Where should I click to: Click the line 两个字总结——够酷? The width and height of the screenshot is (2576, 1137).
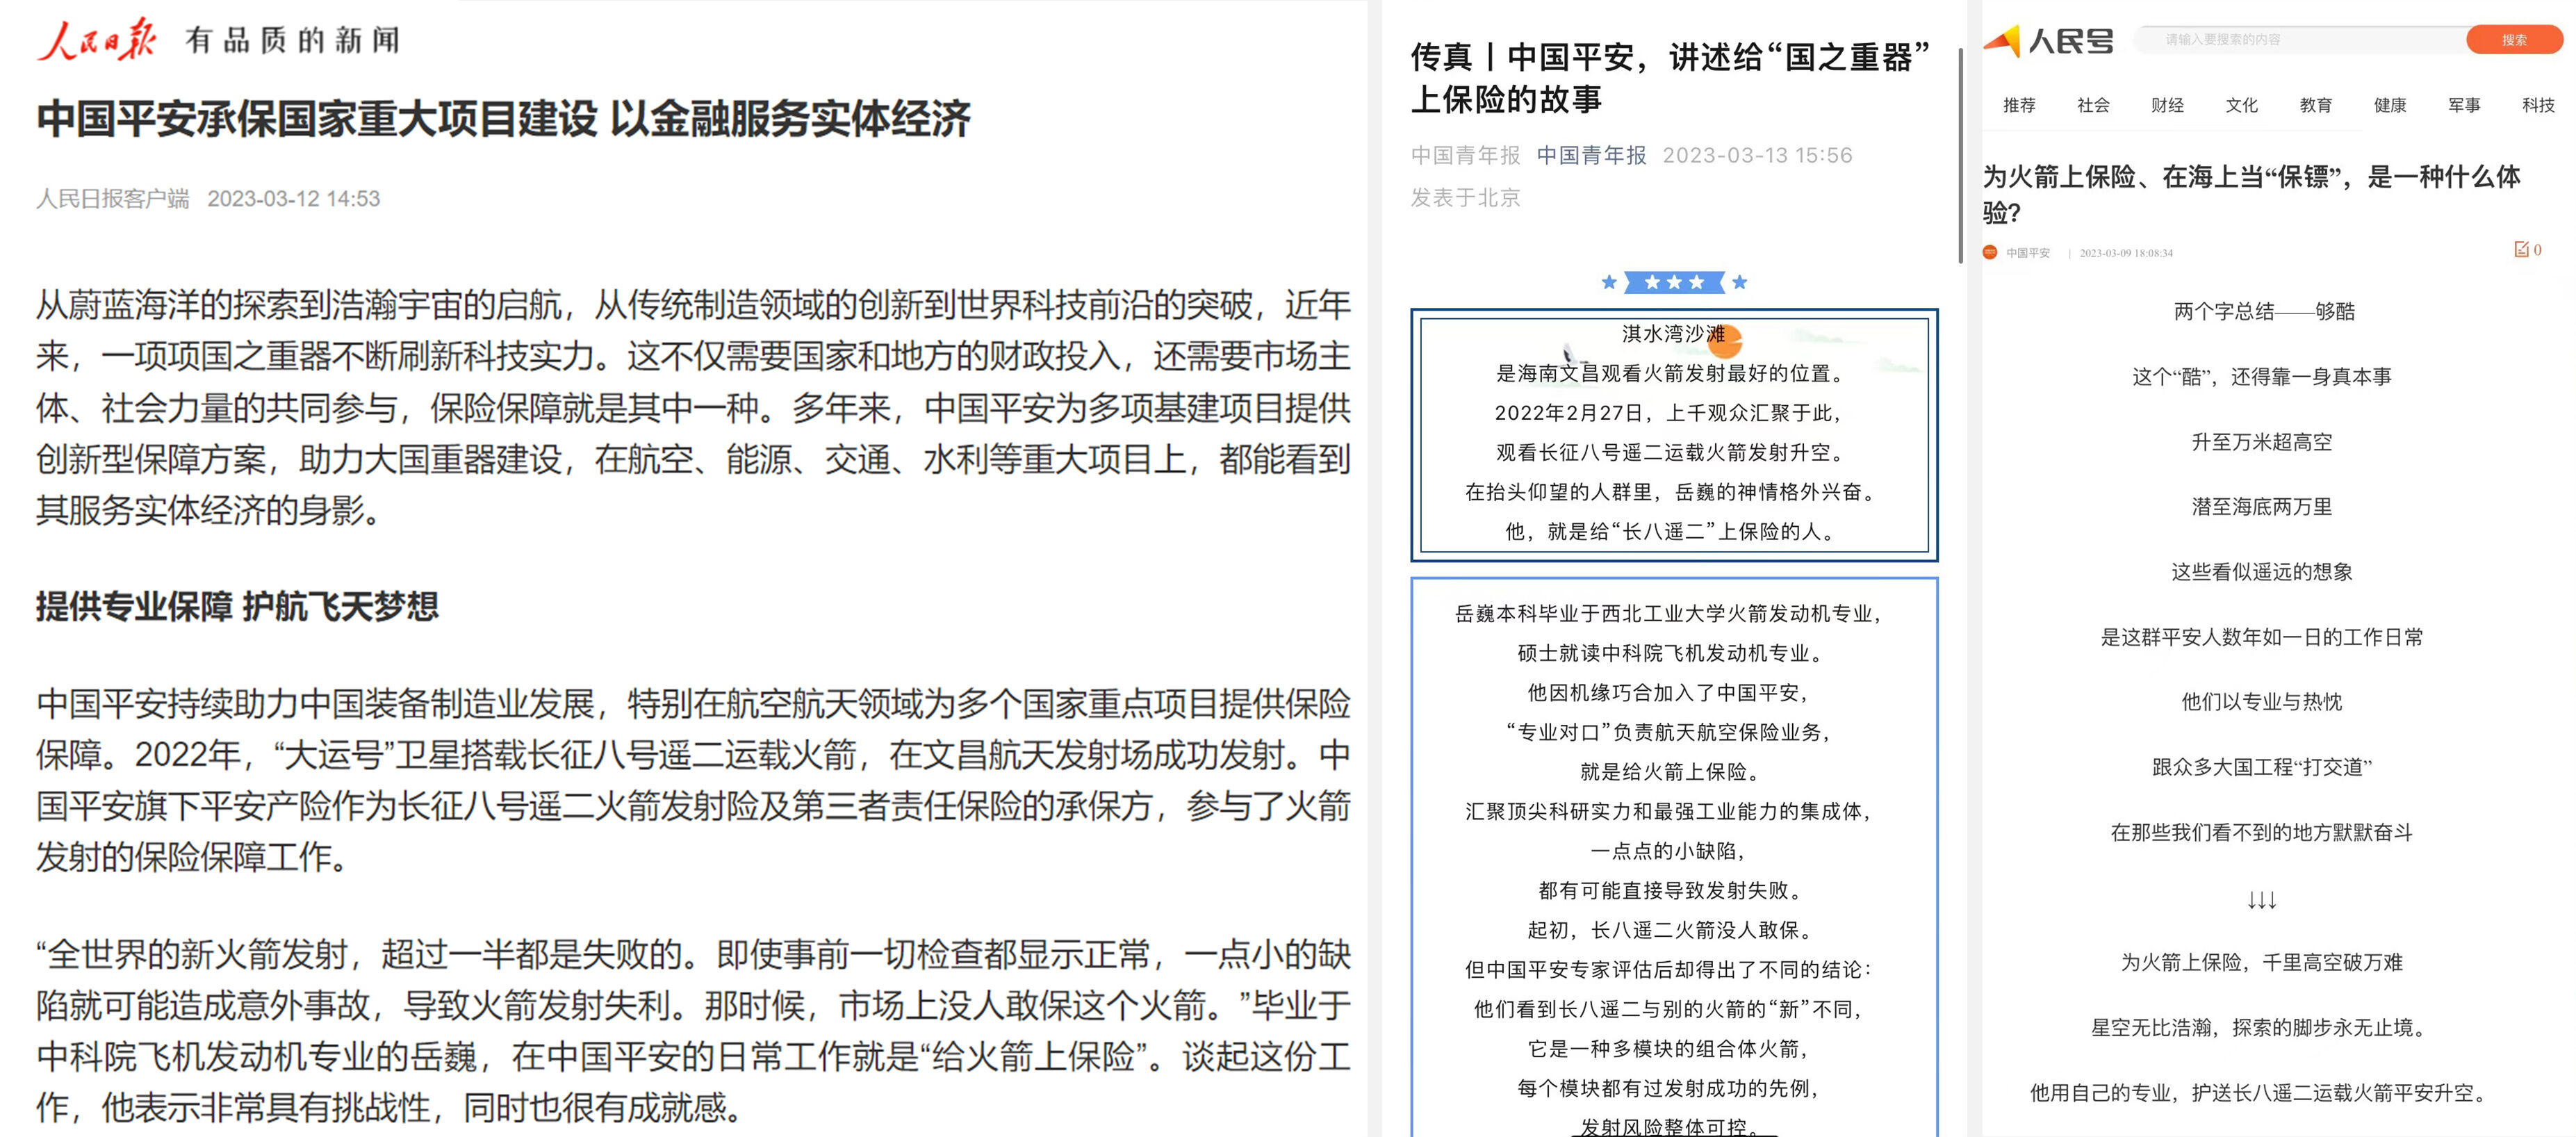click(x=2263, y=311)
